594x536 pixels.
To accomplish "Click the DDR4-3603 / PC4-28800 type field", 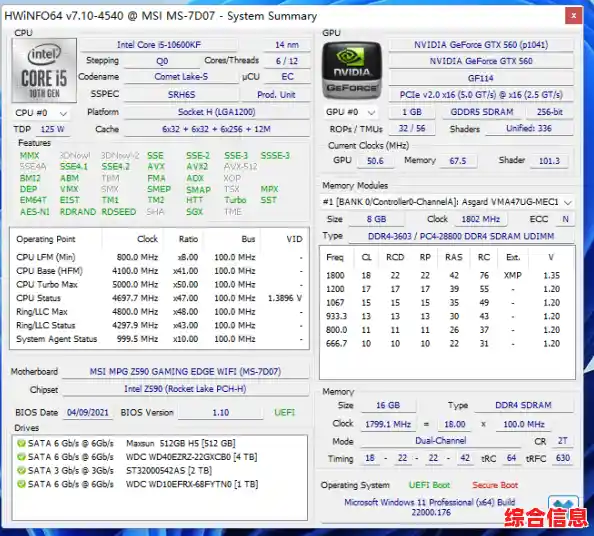I will [x=461, y=236].
